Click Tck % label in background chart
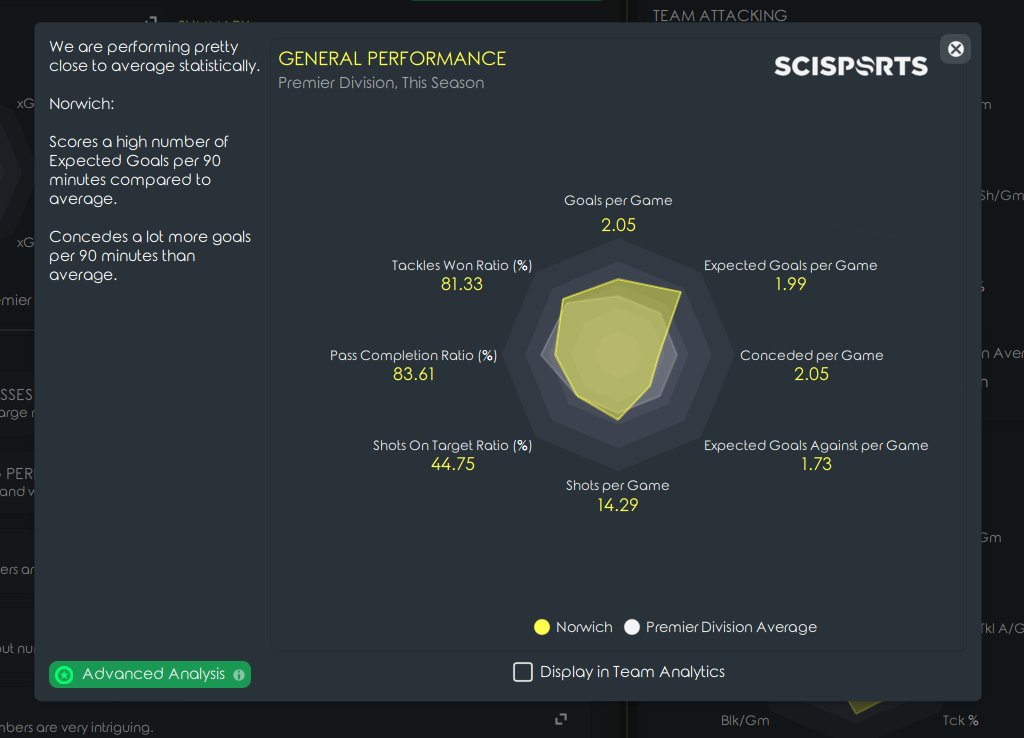 pyautogui.click(x=959, y=720)
